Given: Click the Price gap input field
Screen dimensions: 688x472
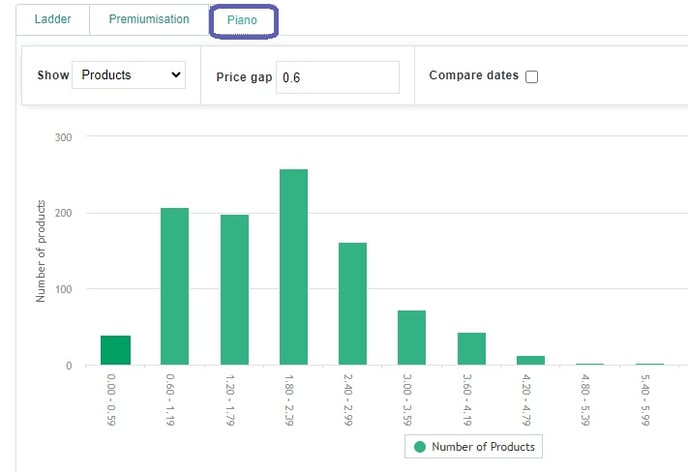Looking at the screenshot, I should (337, 78).
